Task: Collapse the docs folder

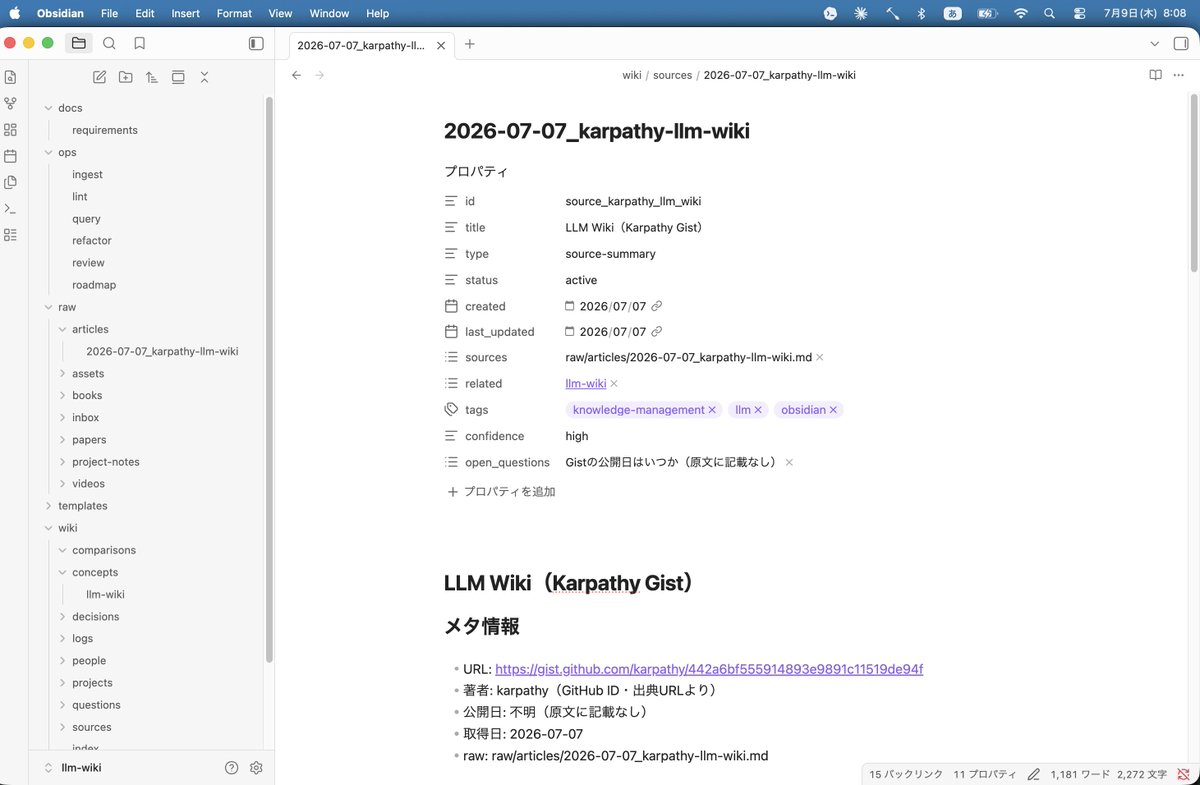Action: tap(48, 108)
